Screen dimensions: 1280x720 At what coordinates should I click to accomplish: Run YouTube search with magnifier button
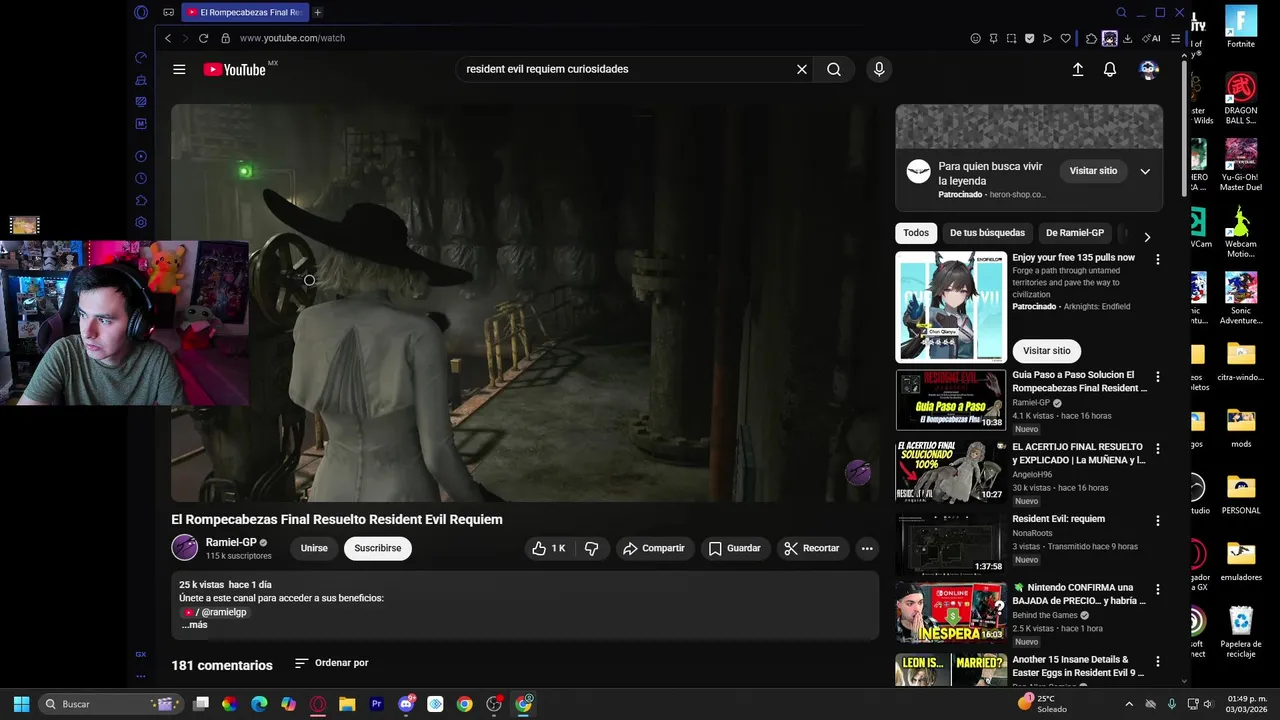coord(834,69)
